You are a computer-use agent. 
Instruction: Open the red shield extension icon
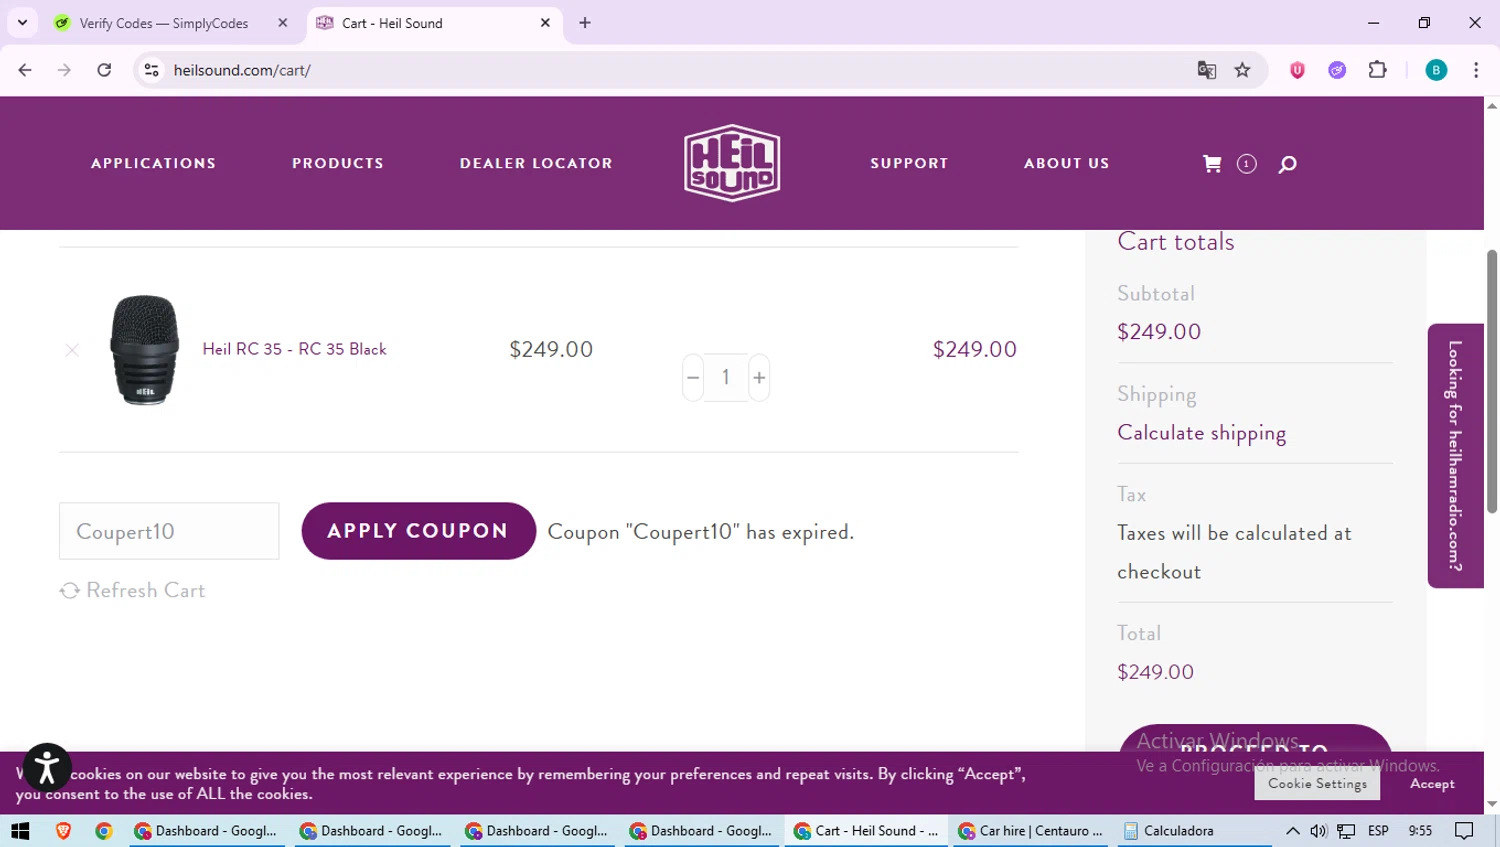pos(1297,70)
